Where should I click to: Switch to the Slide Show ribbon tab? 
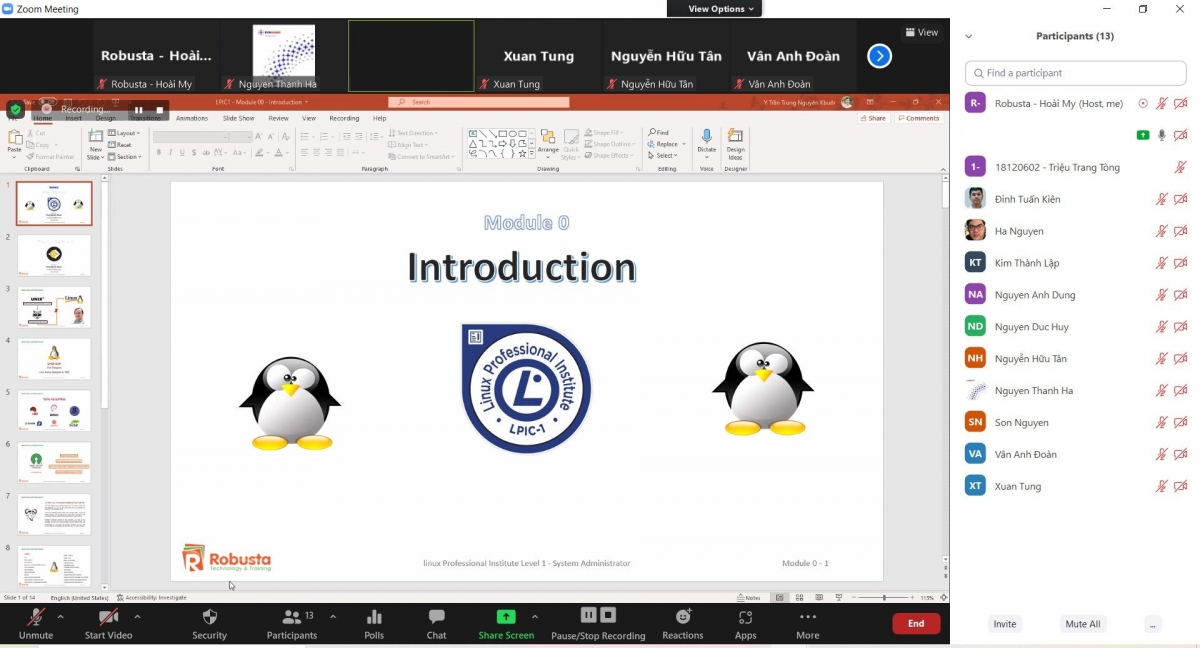coord(238,118)
